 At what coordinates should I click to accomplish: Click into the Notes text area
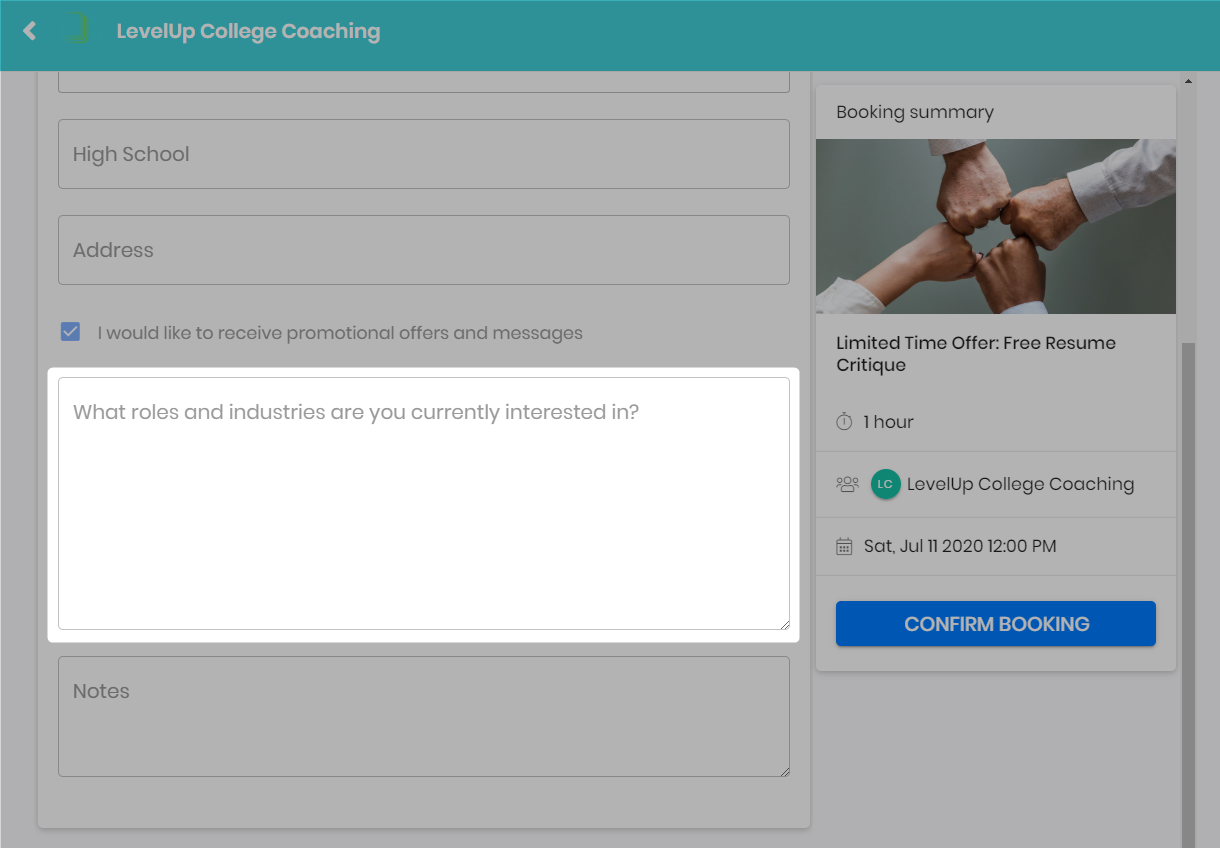[424, 716]
